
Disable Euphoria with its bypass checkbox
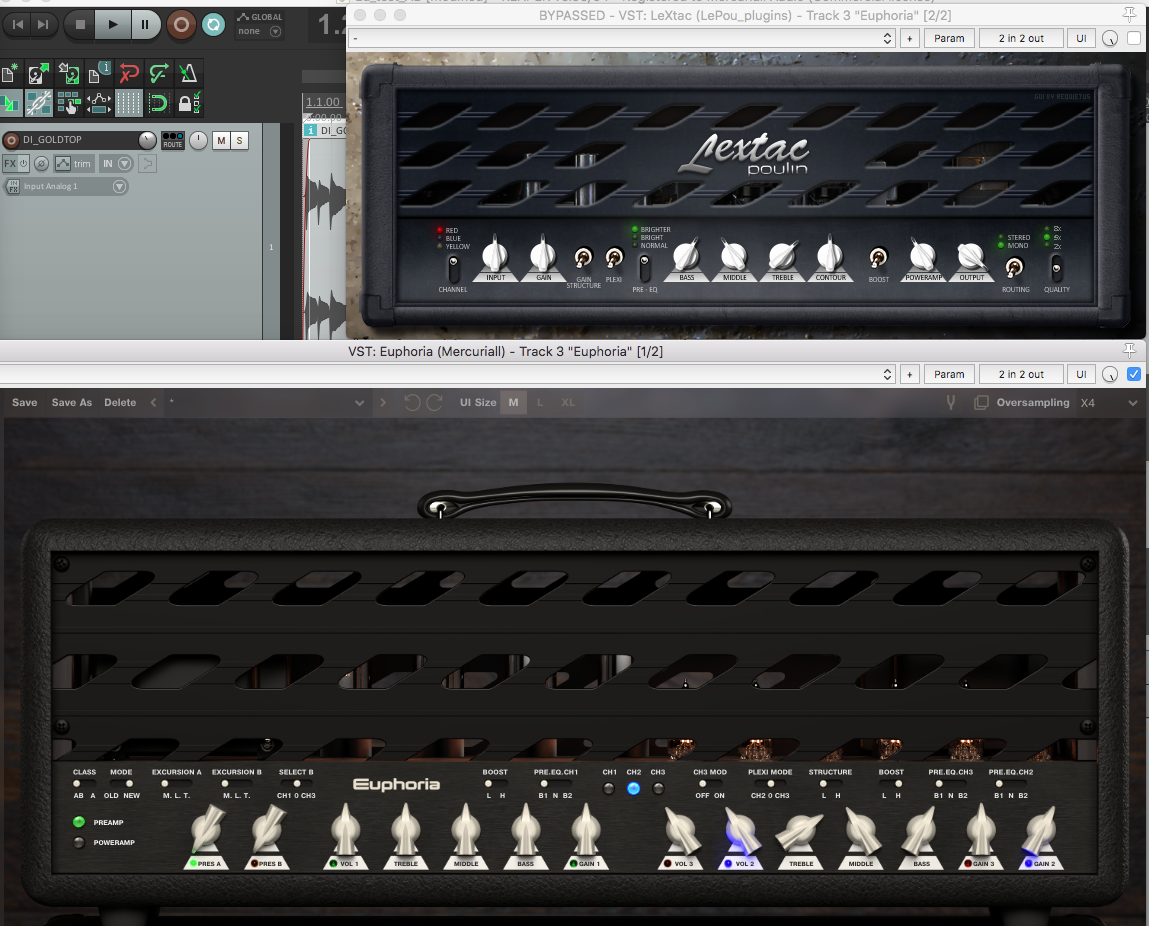point(1134,374)
